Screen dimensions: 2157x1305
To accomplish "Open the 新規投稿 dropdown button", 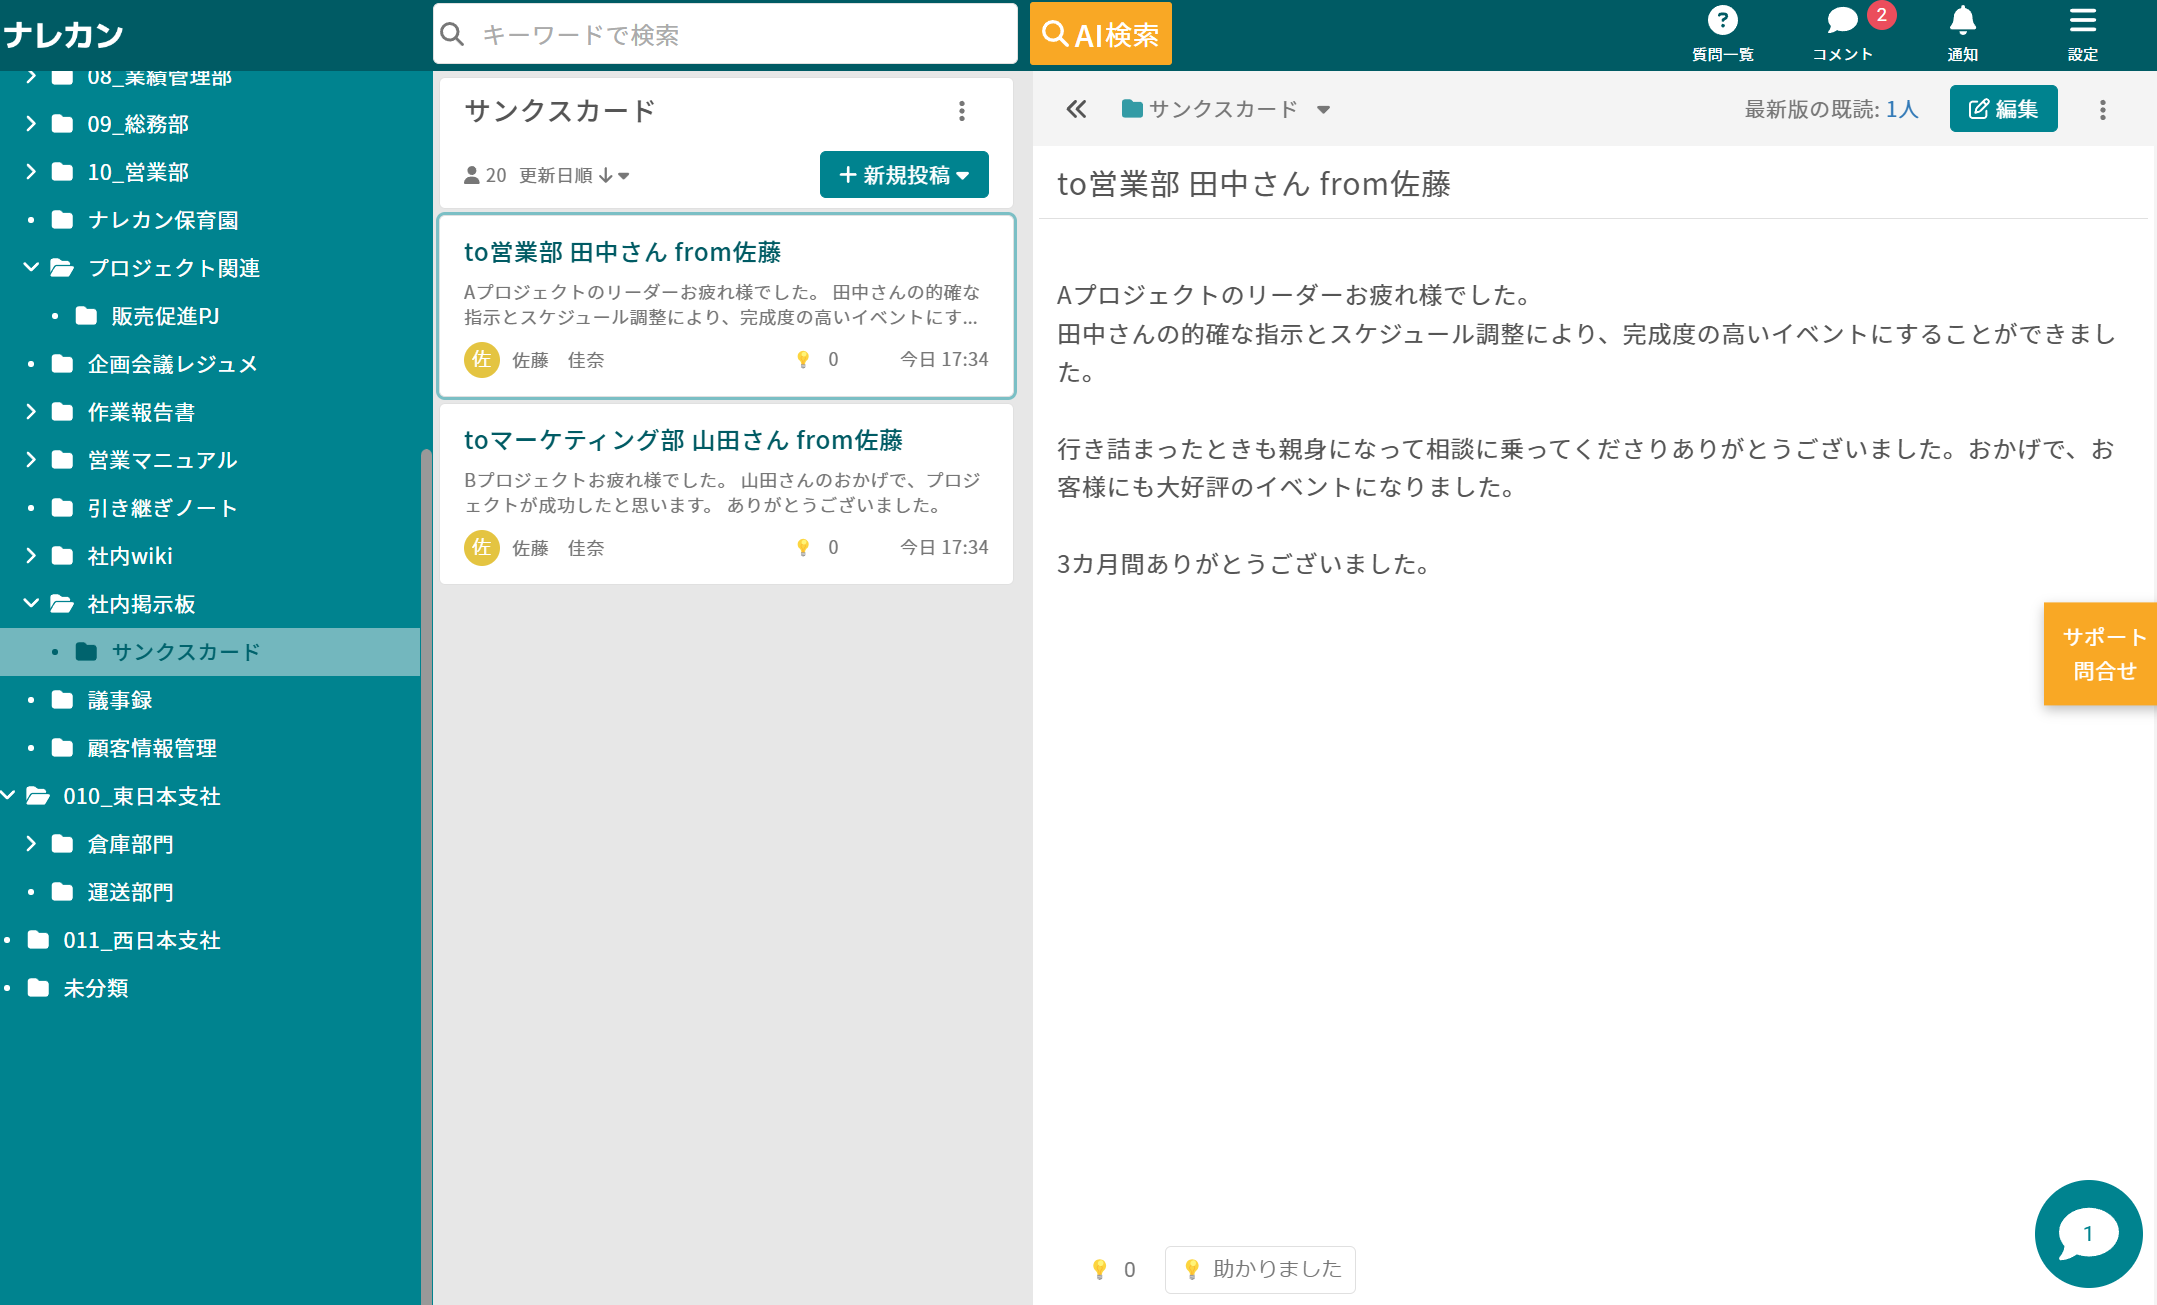I will coord(904,175).
